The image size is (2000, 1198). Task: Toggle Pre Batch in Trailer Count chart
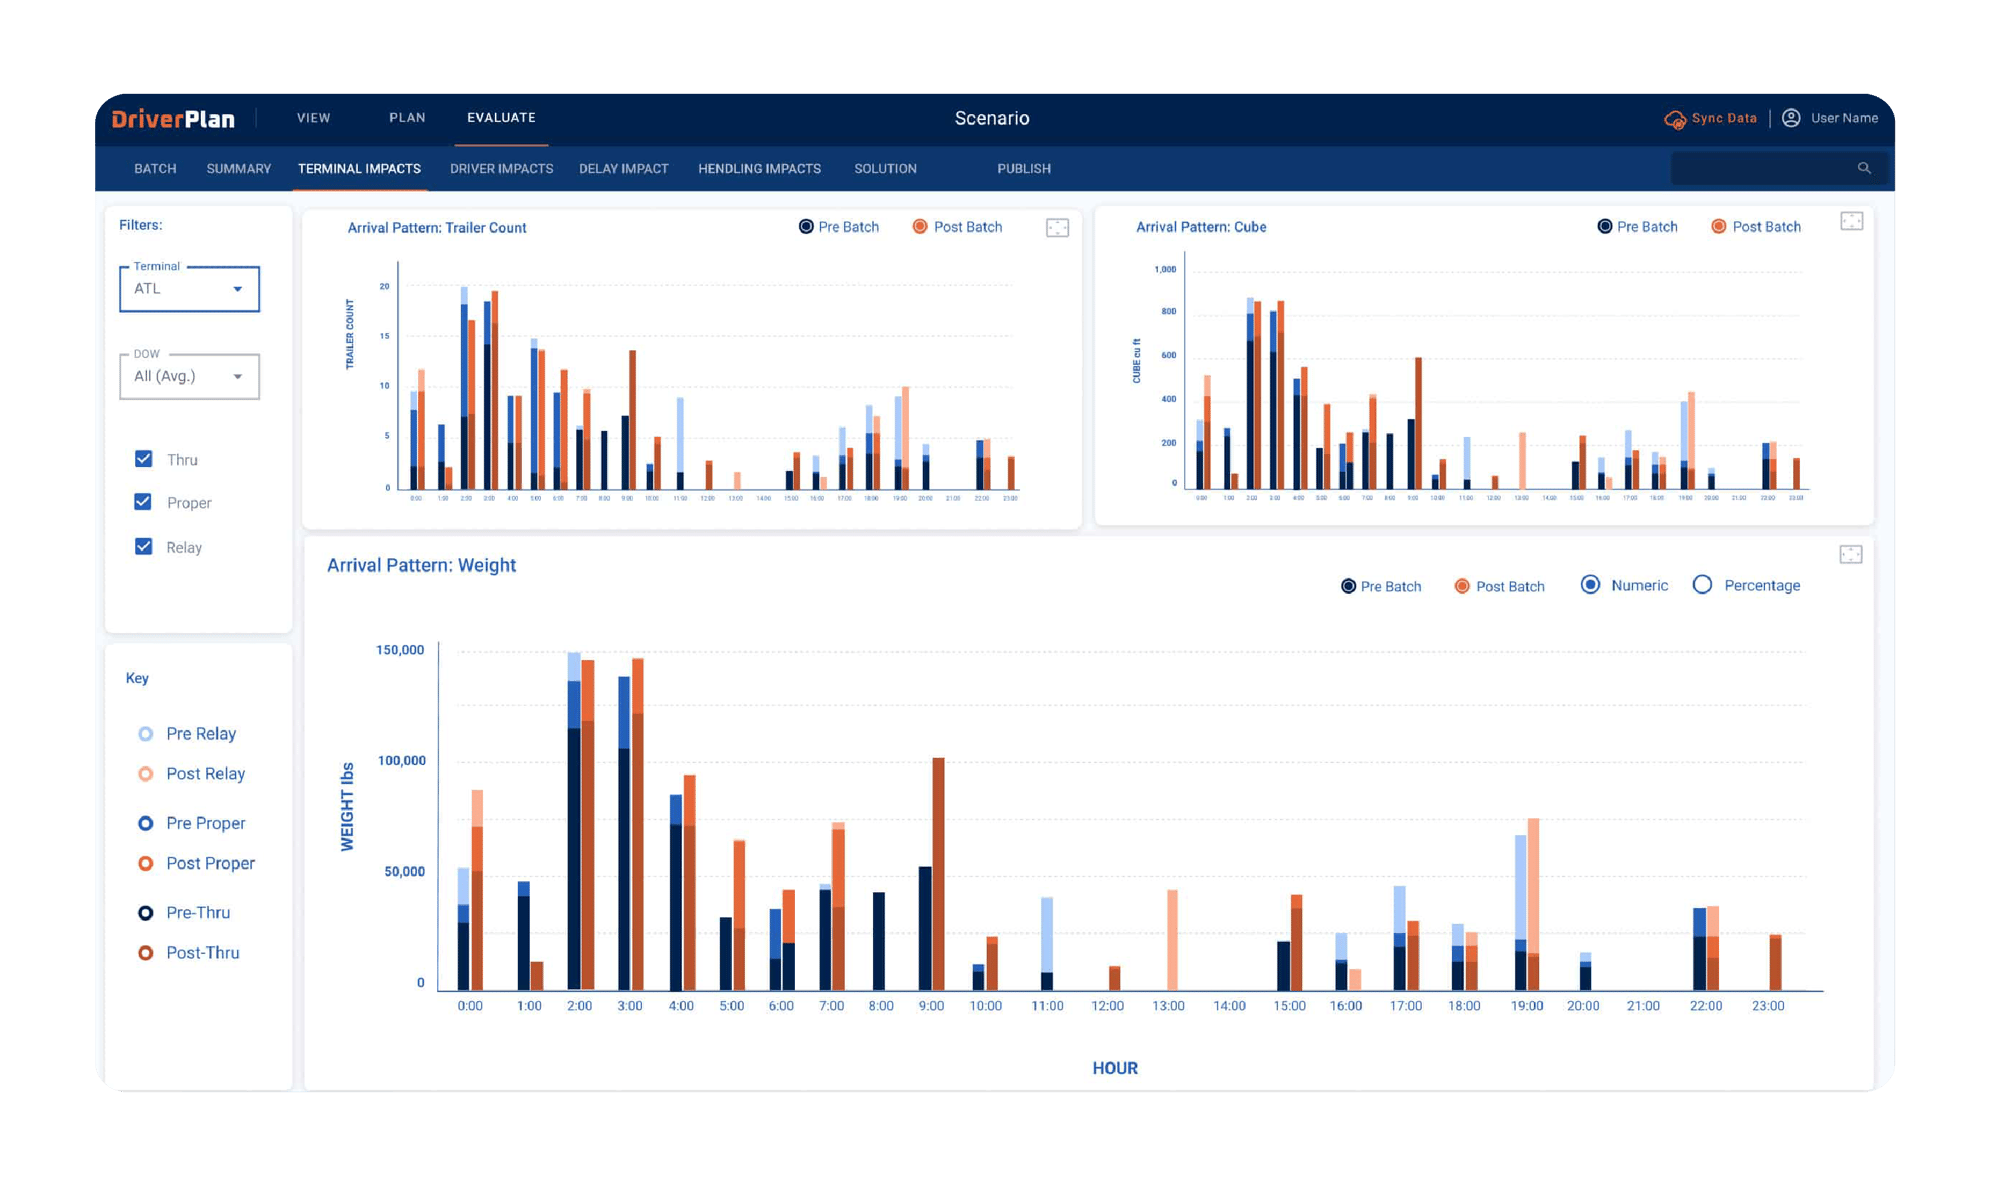(806, 227)
